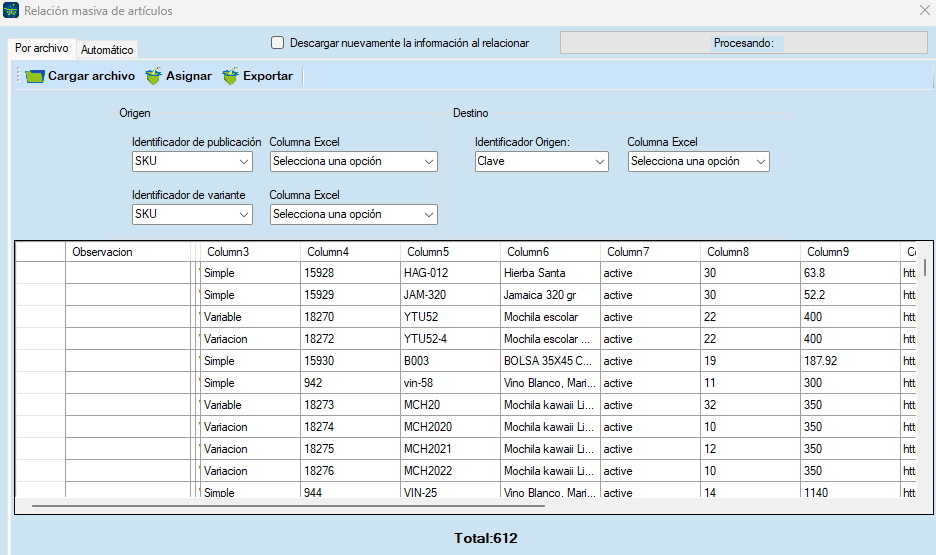Click the Cargar archivo folder icon
The image size is (936, 555).
pyautogui.click(x=35, y=76)
